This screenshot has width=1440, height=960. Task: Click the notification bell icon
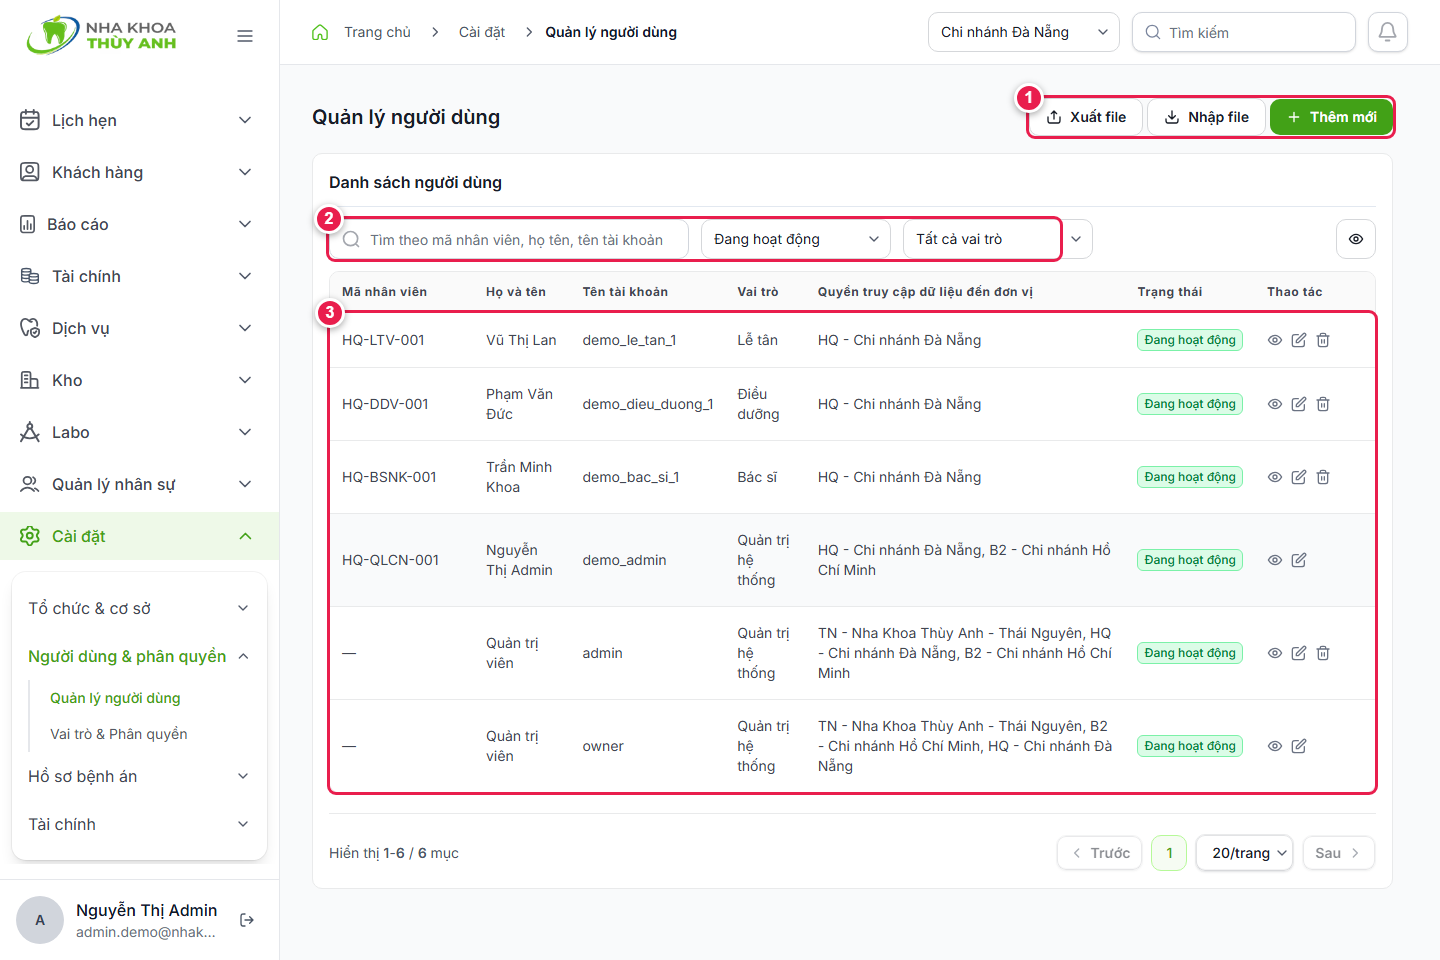coord(1387,32)
